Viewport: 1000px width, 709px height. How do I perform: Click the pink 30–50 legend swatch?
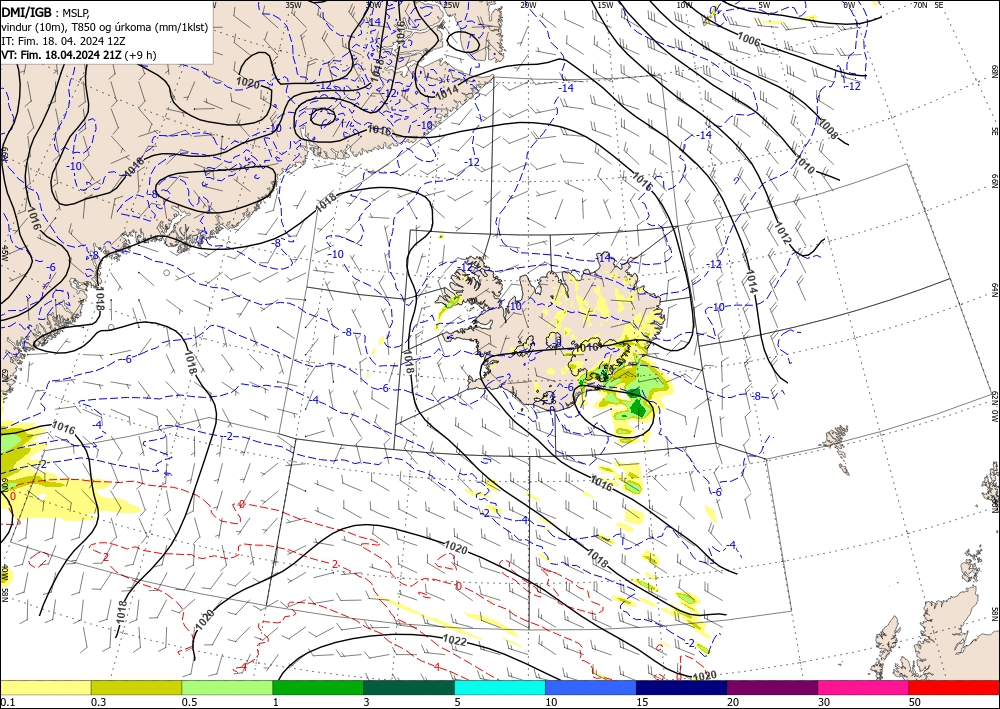tap(864, 687)
